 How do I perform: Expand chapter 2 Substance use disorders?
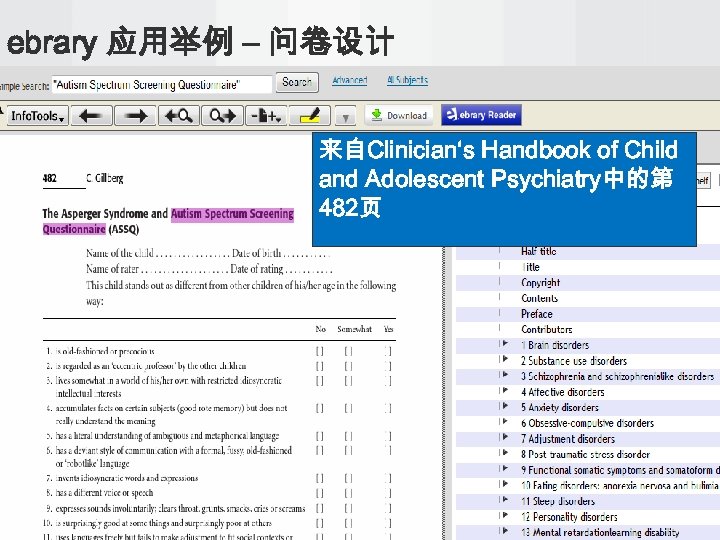(505, 359)
